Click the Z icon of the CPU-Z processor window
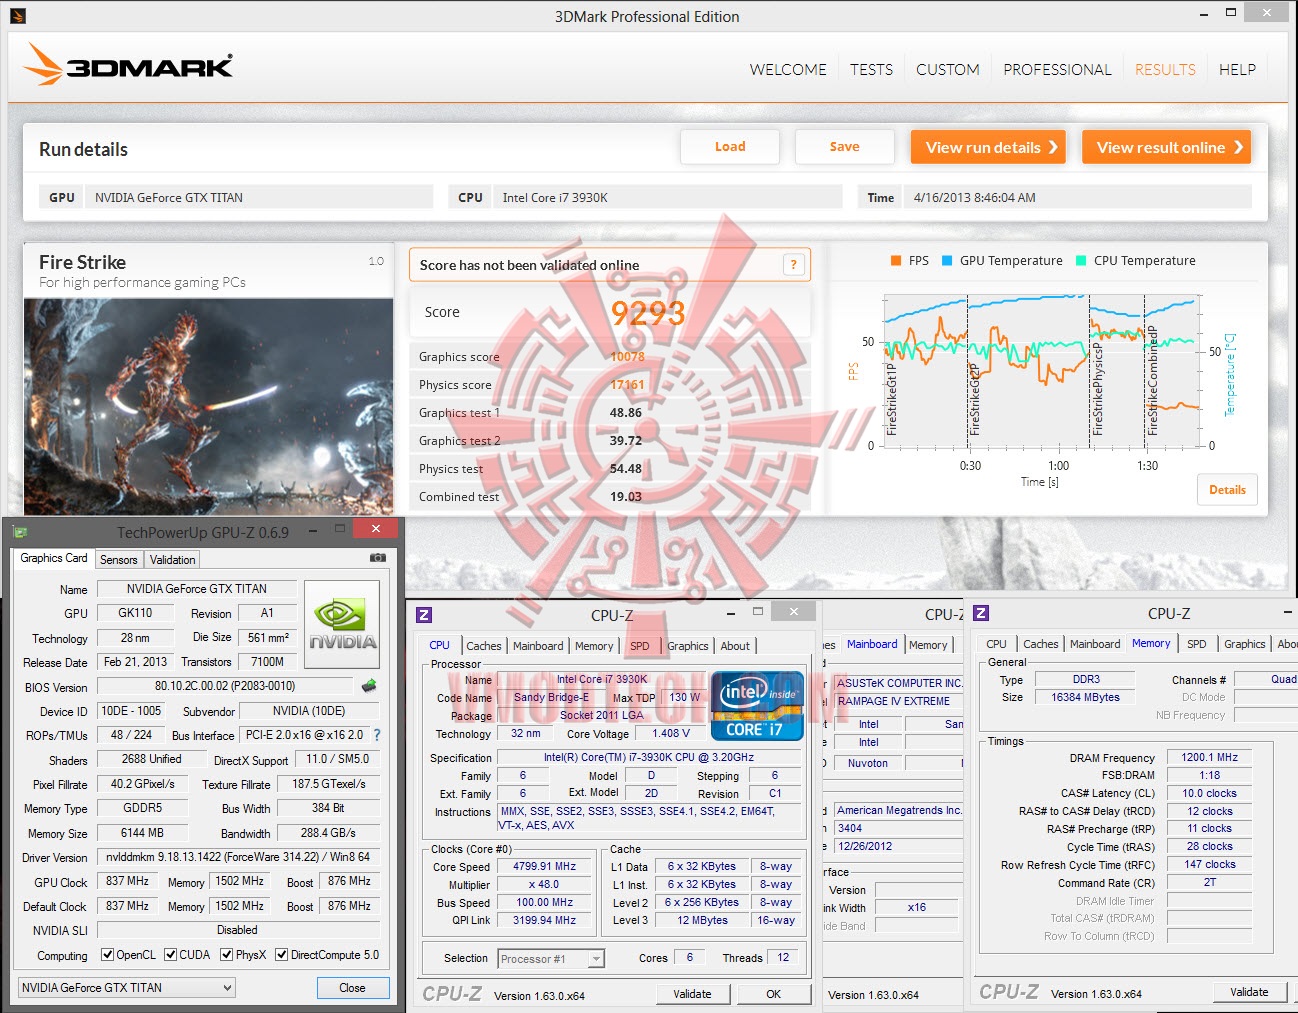 click(424, 615)
